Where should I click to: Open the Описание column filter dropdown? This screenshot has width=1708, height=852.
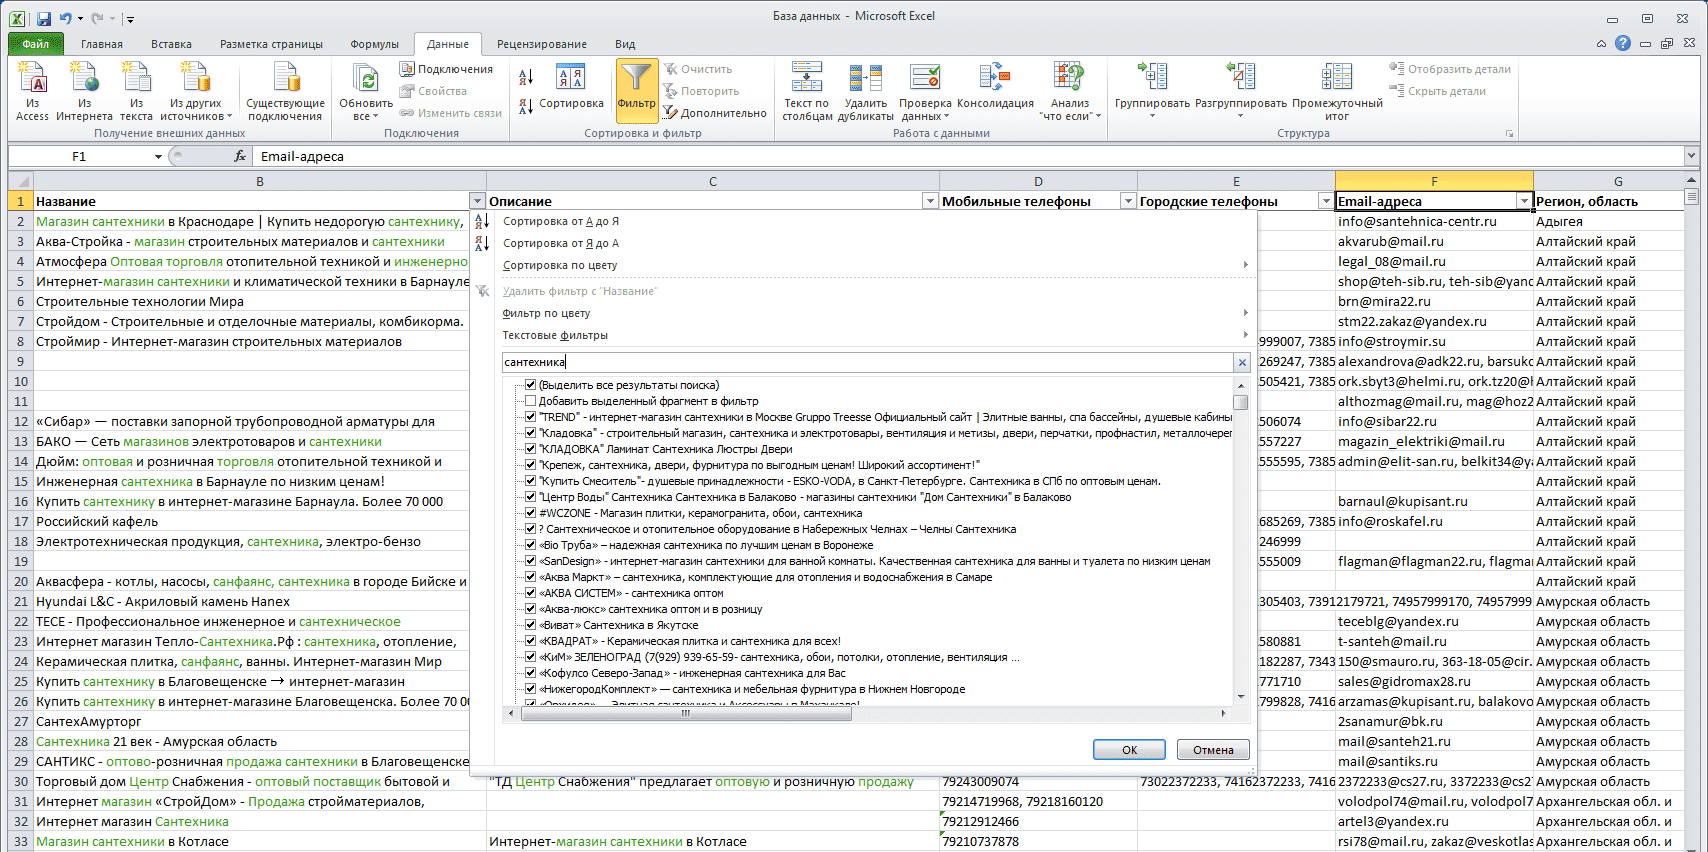930,201
